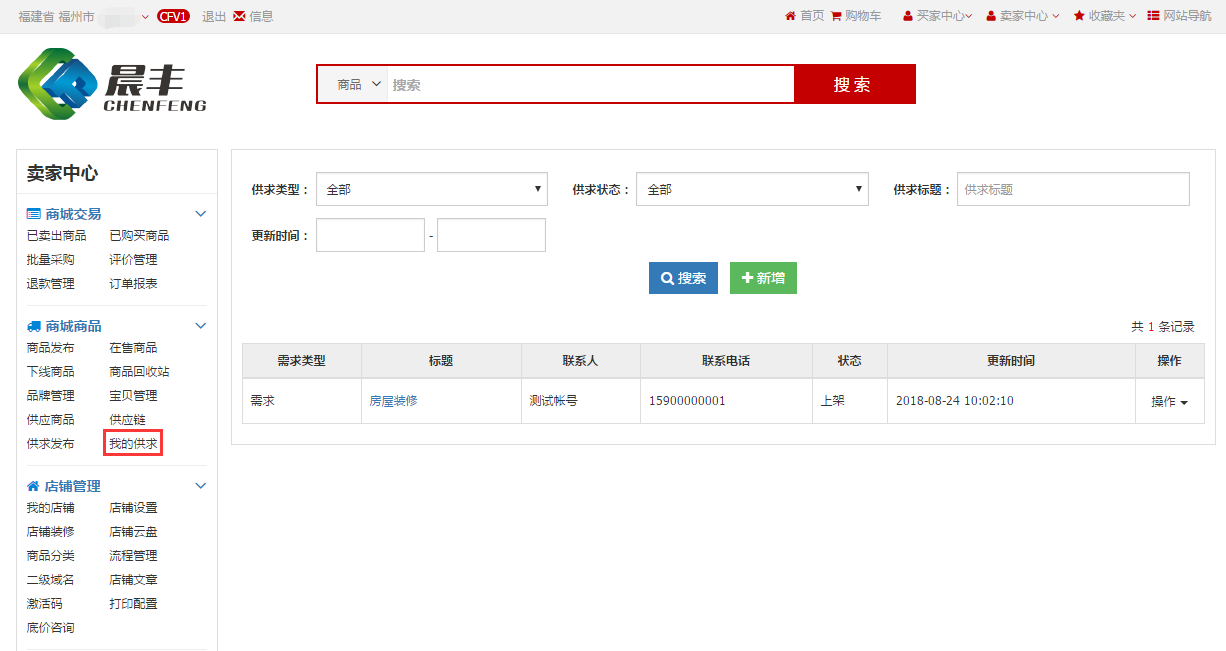Collapse the 商城交易 sidebar section
This screenshot has width=1226, height=651.
(x=200, y=214)
